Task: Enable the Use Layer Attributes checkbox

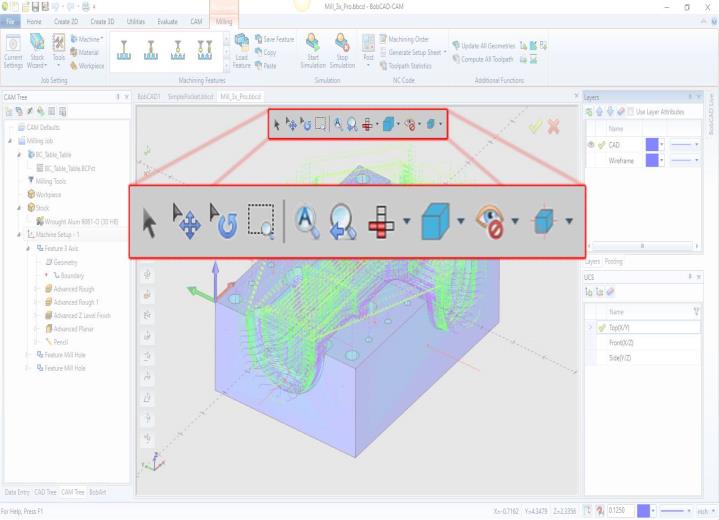Action: (x=631, y=111)
